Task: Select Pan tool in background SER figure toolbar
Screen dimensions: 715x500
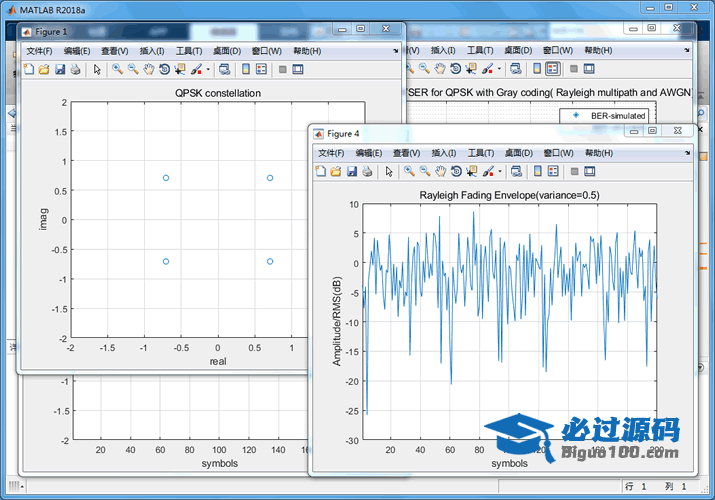Action: coord(440,69)
